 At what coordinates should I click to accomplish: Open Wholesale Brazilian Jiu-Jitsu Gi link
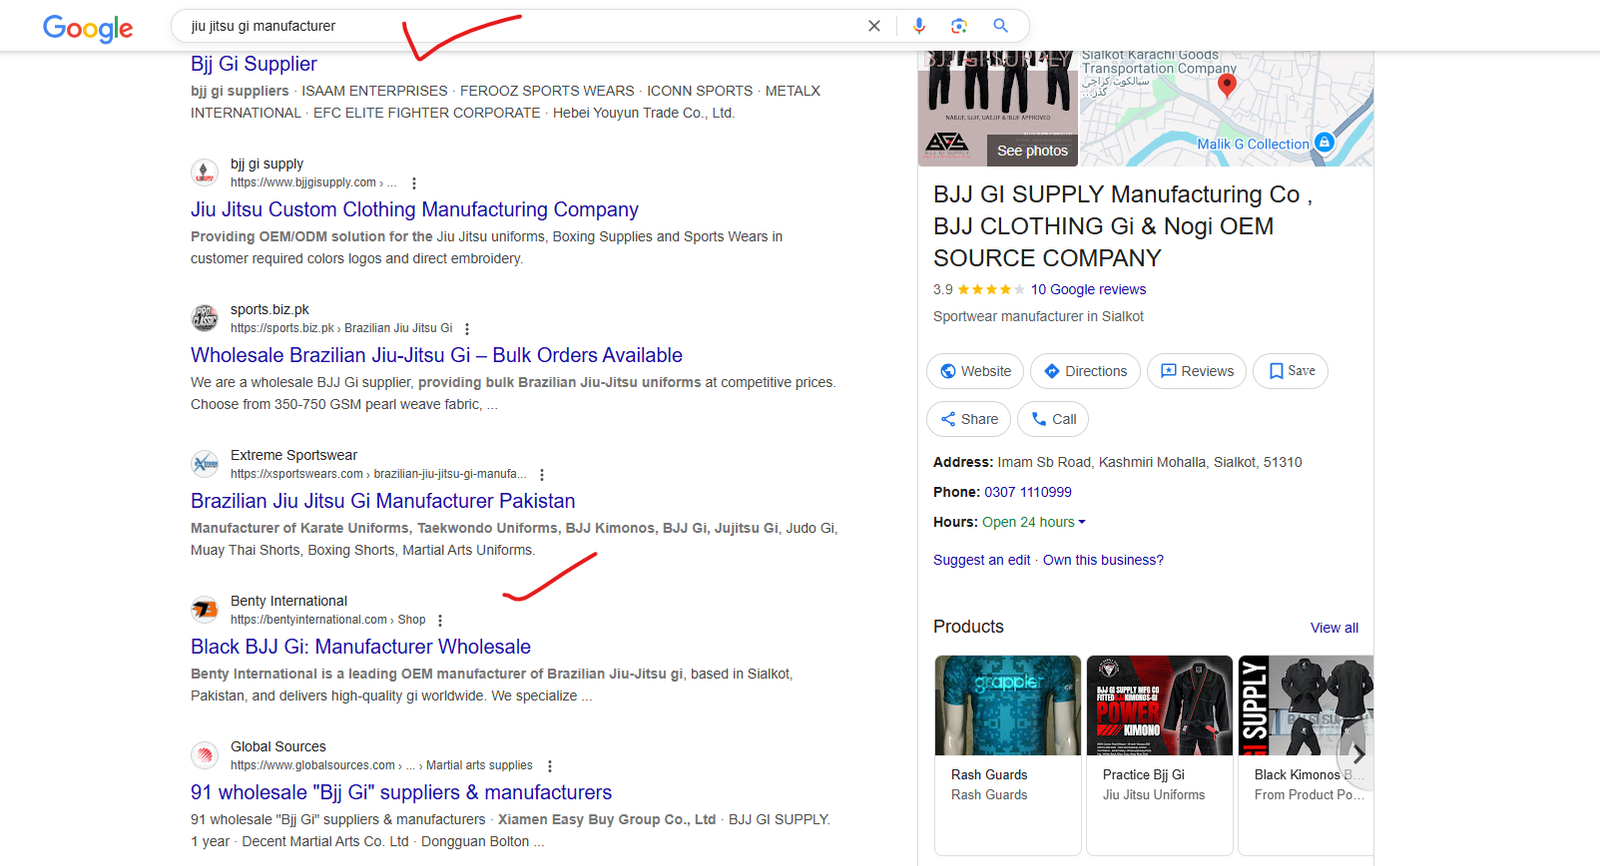436,355
